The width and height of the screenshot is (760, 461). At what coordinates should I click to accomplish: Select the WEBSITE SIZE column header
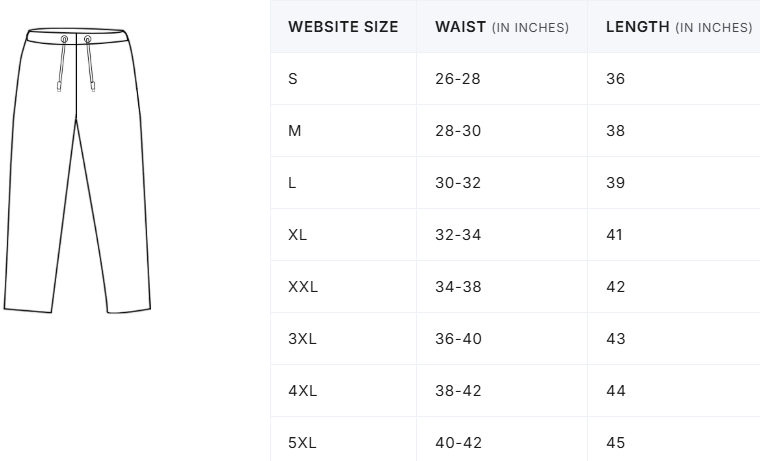343,27
